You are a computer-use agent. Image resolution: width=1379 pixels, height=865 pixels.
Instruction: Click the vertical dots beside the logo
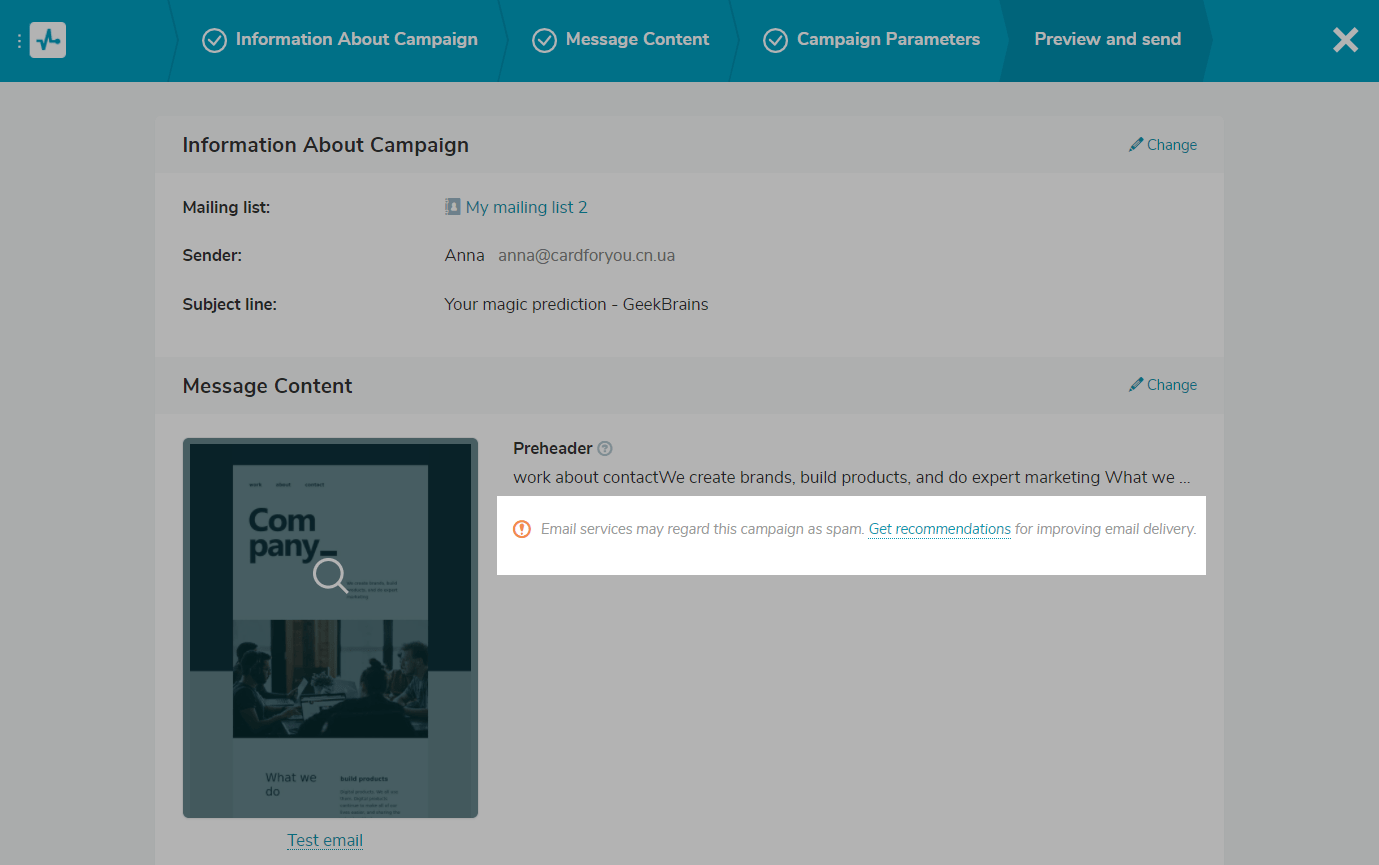pyautogui.click(x=19, y=41)
